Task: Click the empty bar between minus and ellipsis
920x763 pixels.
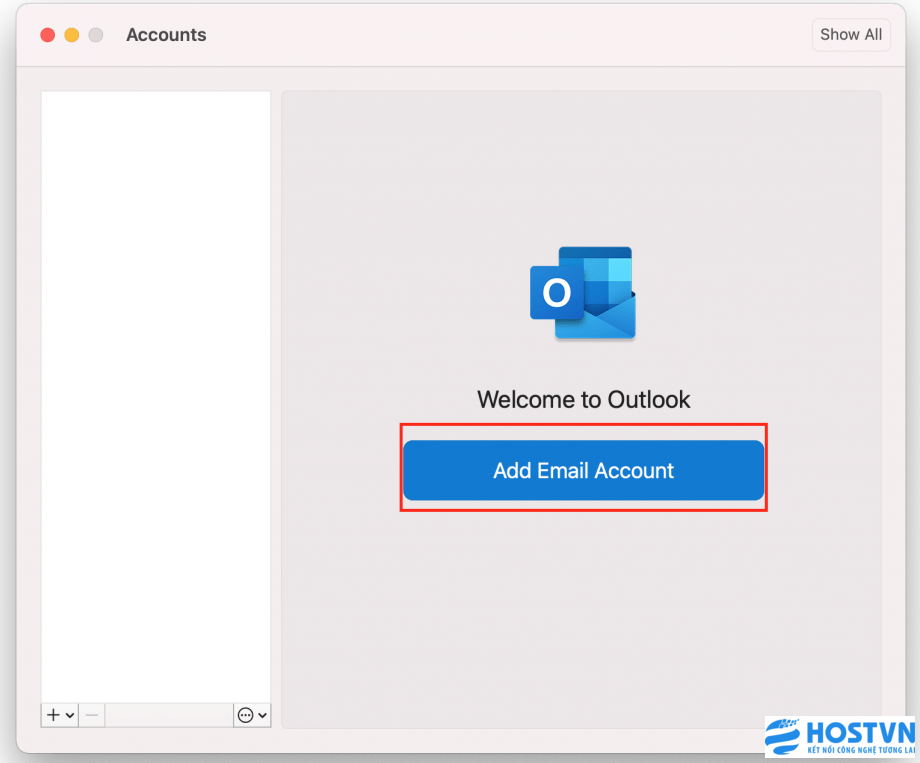Action: [168, 715]
